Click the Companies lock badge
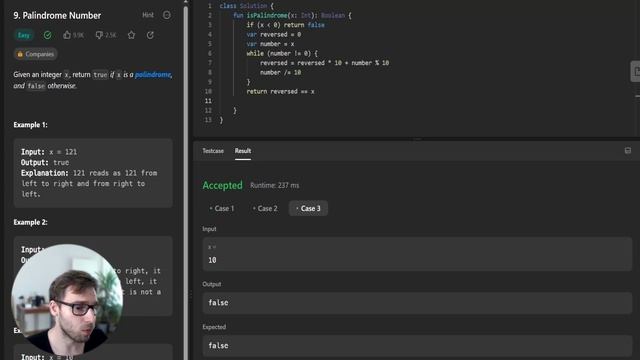Screen dimensions: 640x360 pyautogui.click(x=36, y=54)
